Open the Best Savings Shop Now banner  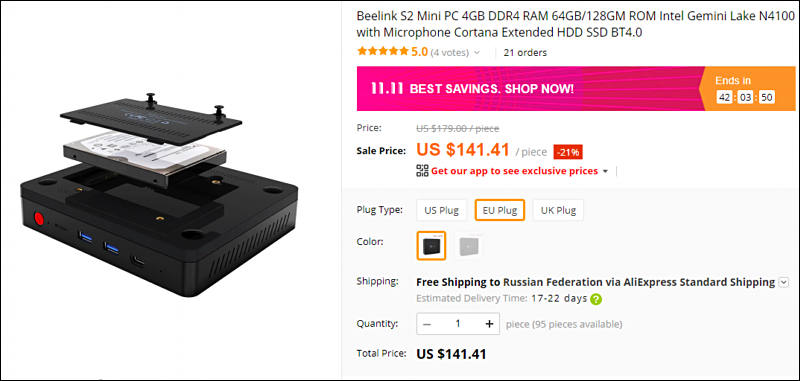pos(528,89)
